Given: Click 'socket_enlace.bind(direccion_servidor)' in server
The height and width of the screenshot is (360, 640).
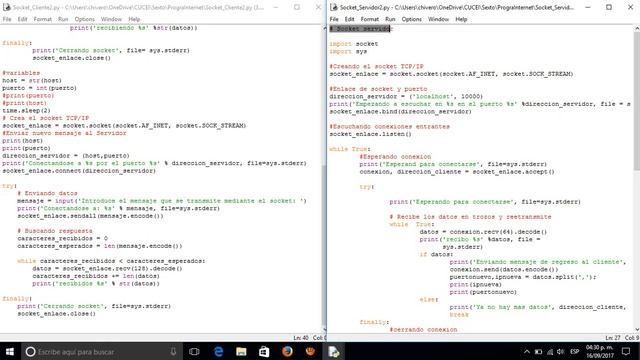Looking at the screenshot, I should [400, 111].
